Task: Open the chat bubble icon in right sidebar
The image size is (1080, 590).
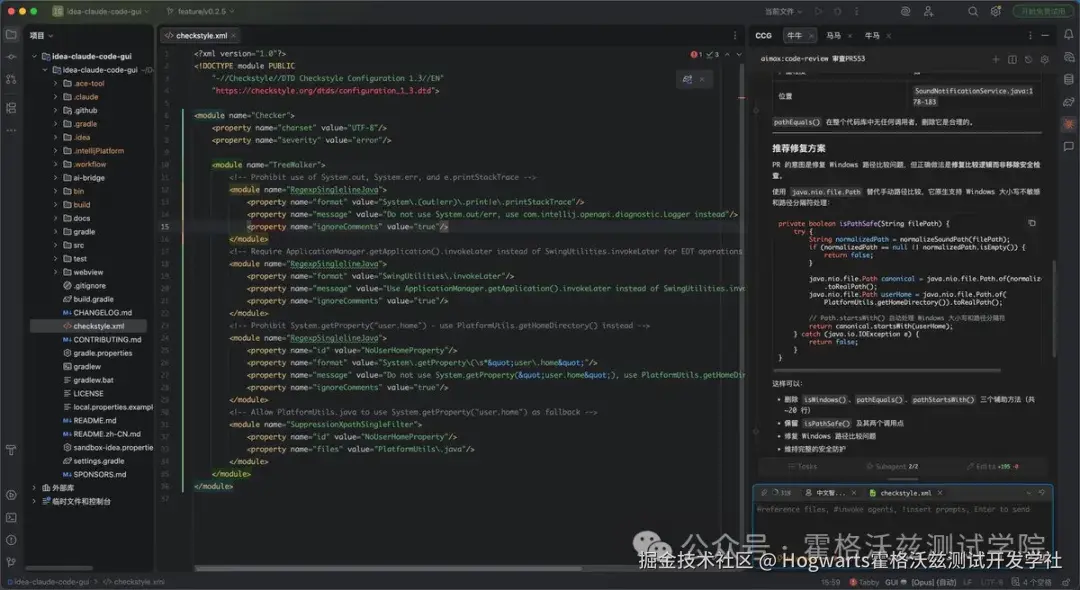Action: tap(1068, 147)
